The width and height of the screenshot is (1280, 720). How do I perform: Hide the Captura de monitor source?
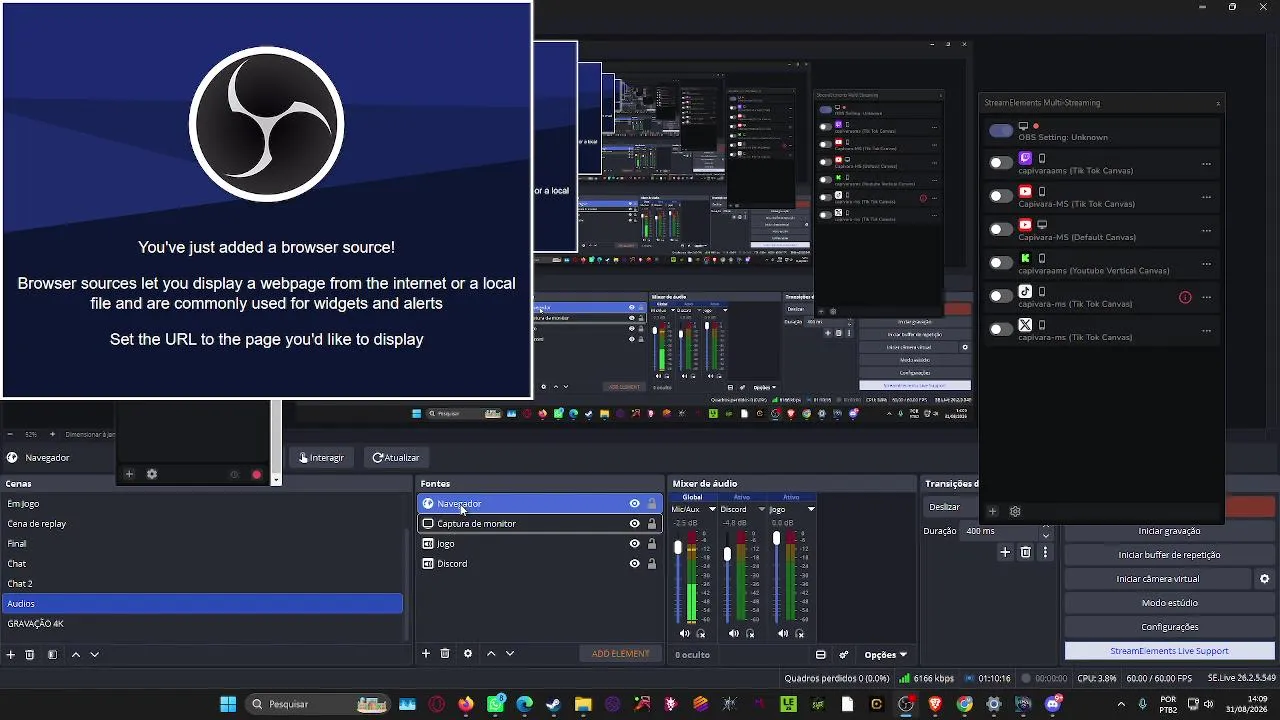pos(634,524)
